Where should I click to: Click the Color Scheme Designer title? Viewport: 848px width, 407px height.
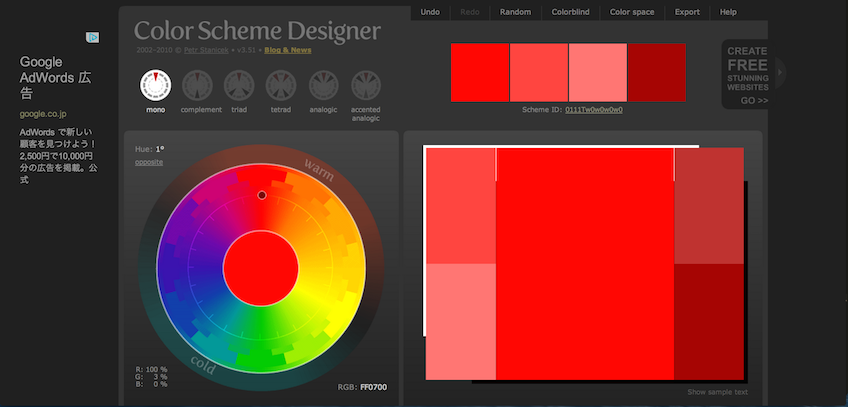click(257, 31)
